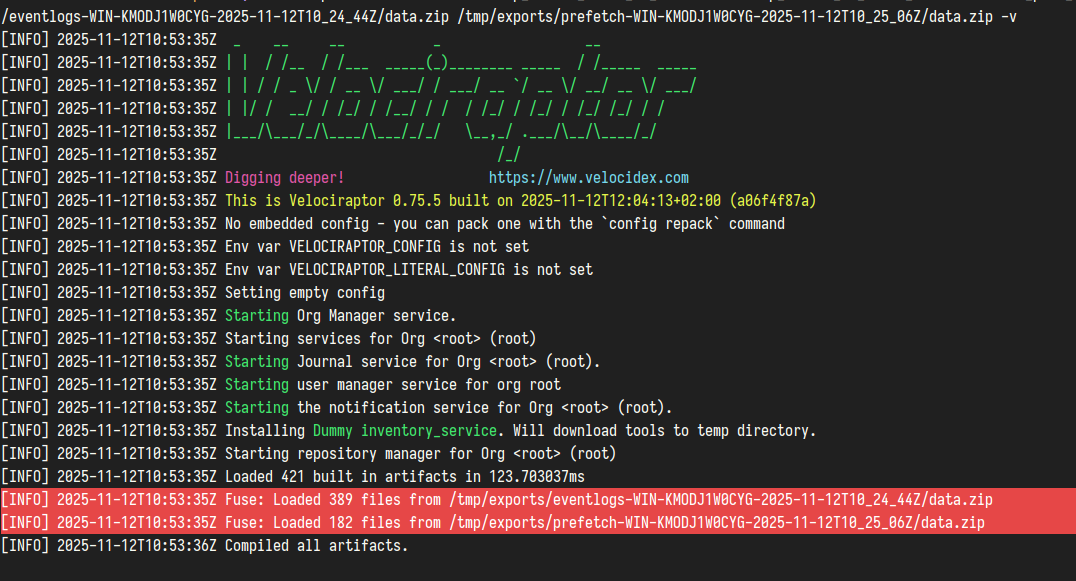This screenshot has width=1076, height=581.
Task: Click highlighted prefetch data.zip Fuse line
Action: point(604,522)
